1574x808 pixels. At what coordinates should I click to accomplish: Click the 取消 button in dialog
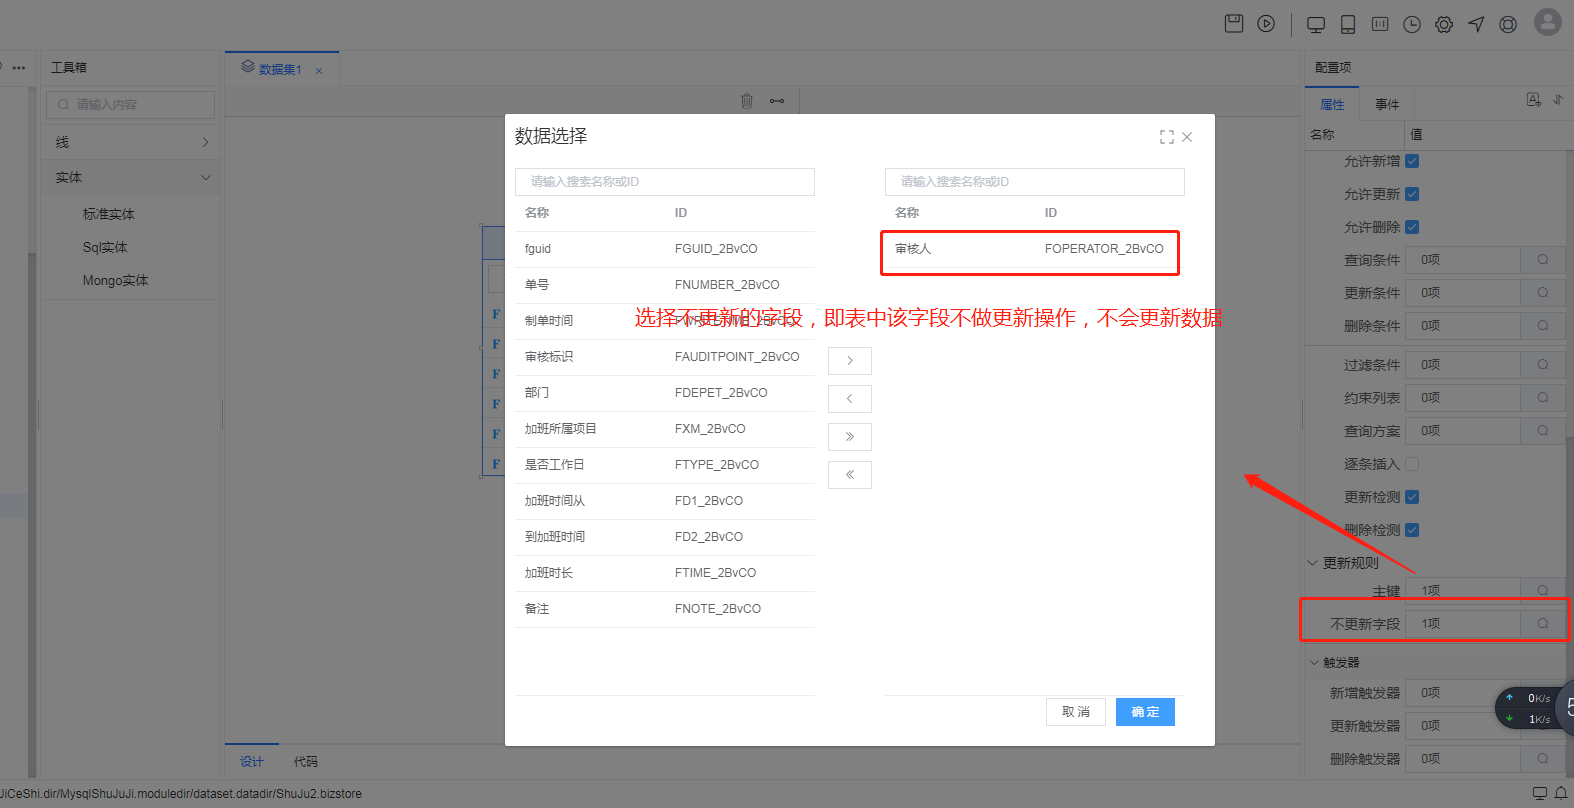coord(1076,712)
